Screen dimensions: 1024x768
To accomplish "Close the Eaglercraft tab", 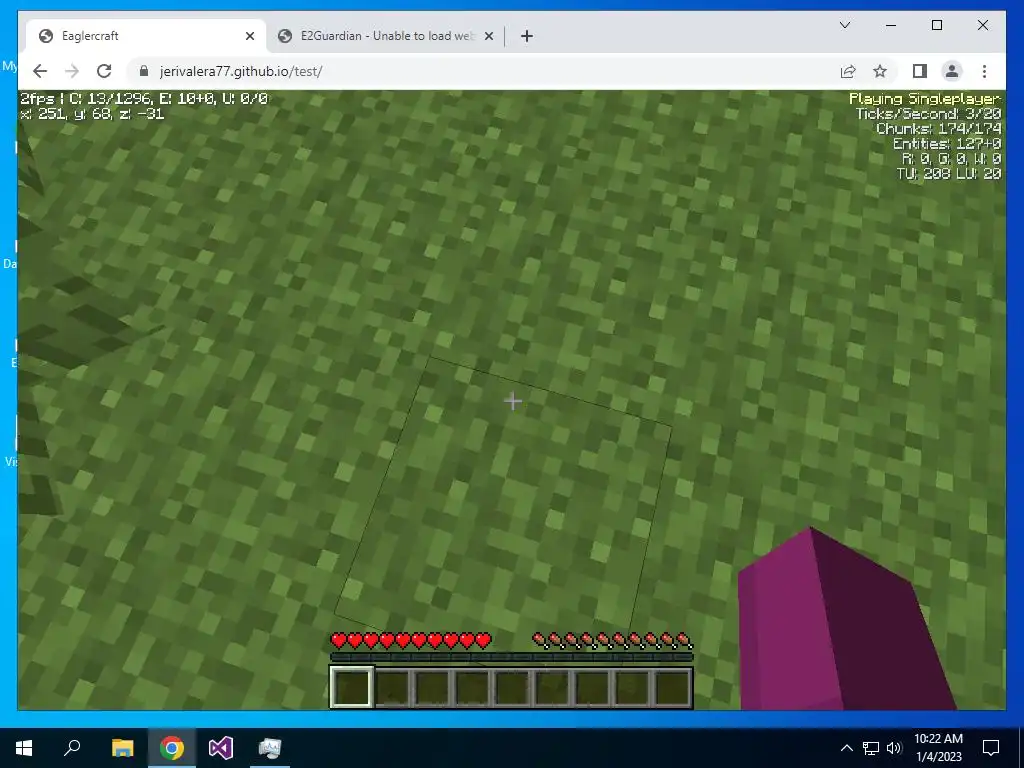I will tap(249, 36).
